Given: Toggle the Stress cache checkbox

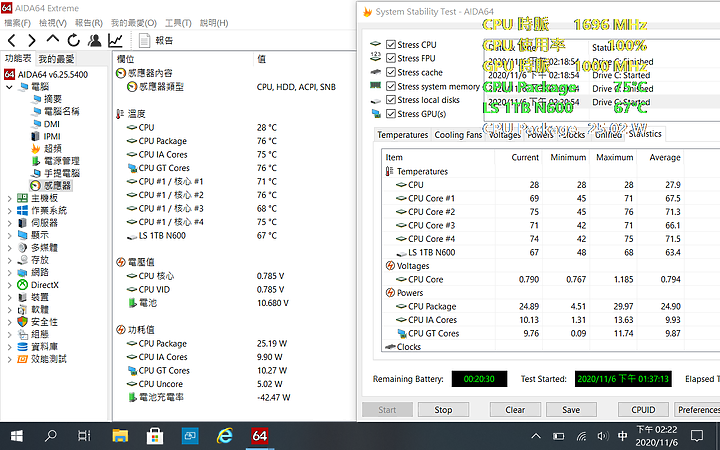Looking at the screenshot, I should (391, 72).
